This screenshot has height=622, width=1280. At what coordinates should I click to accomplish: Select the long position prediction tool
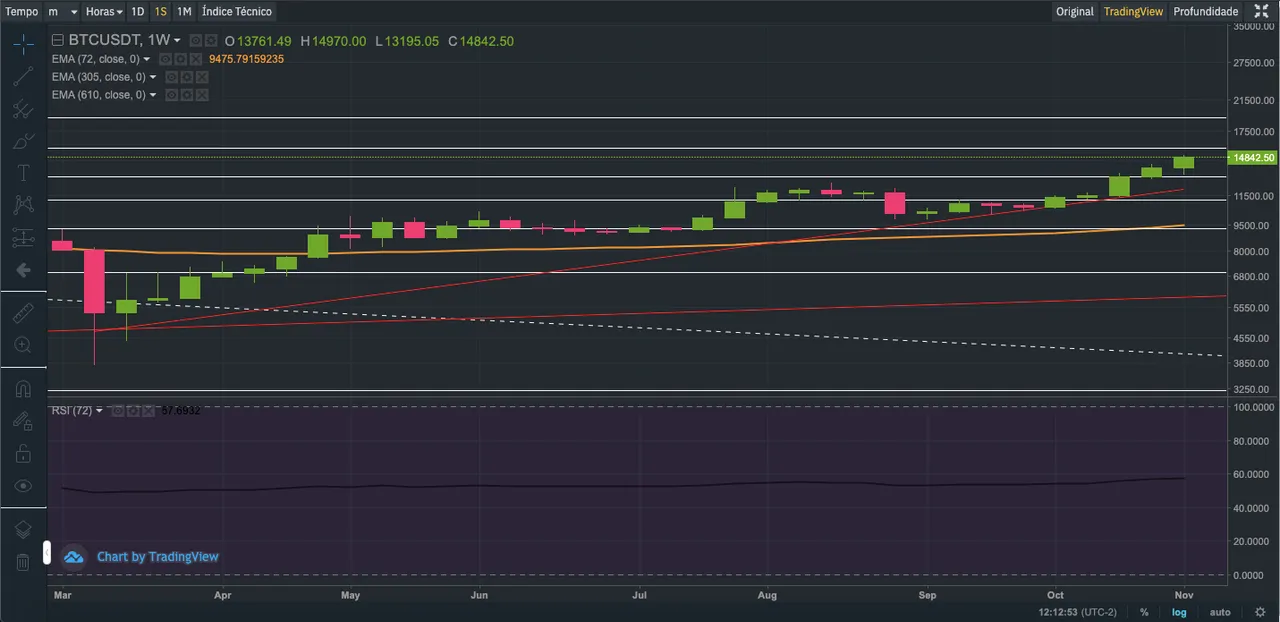[23, 238]
